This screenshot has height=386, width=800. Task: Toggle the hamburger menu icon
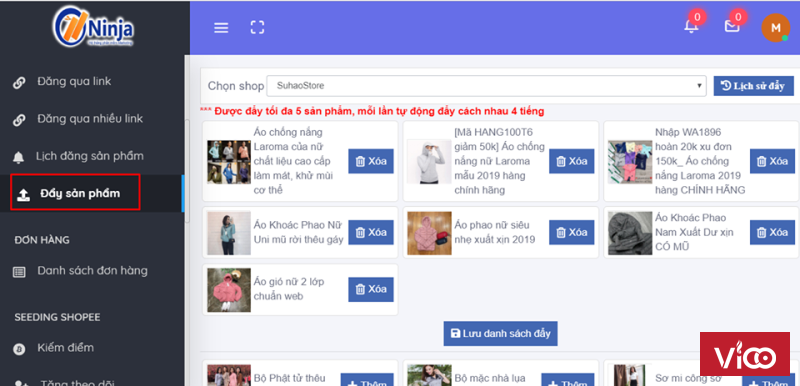pyautogui.click(x=221, y=28)
